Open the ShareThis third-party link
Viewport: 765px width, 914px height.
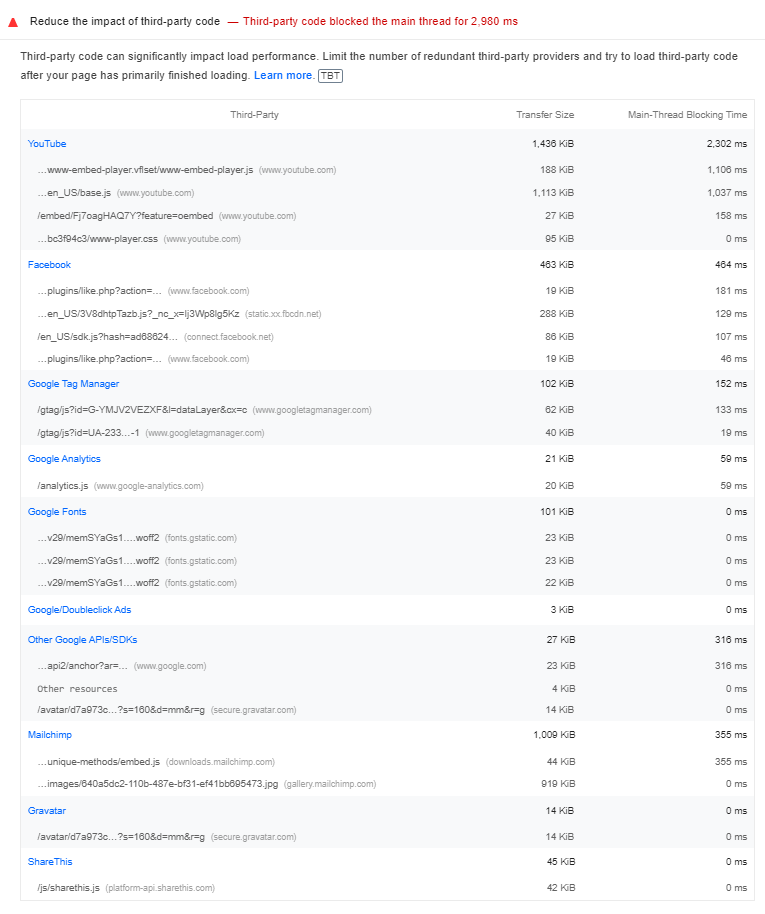(49, 861)
